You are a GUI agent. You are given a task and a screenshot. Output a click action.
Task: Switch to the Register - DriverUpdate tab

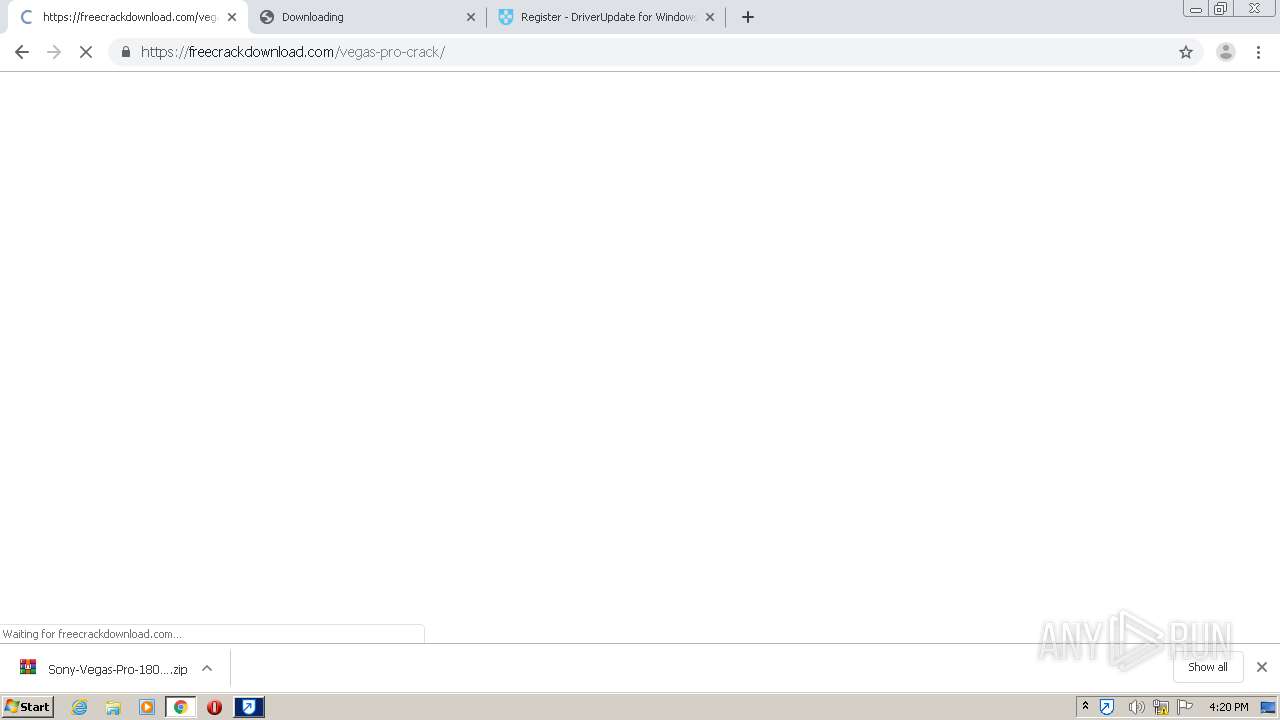pyautogui.click(x=606, y=17)
